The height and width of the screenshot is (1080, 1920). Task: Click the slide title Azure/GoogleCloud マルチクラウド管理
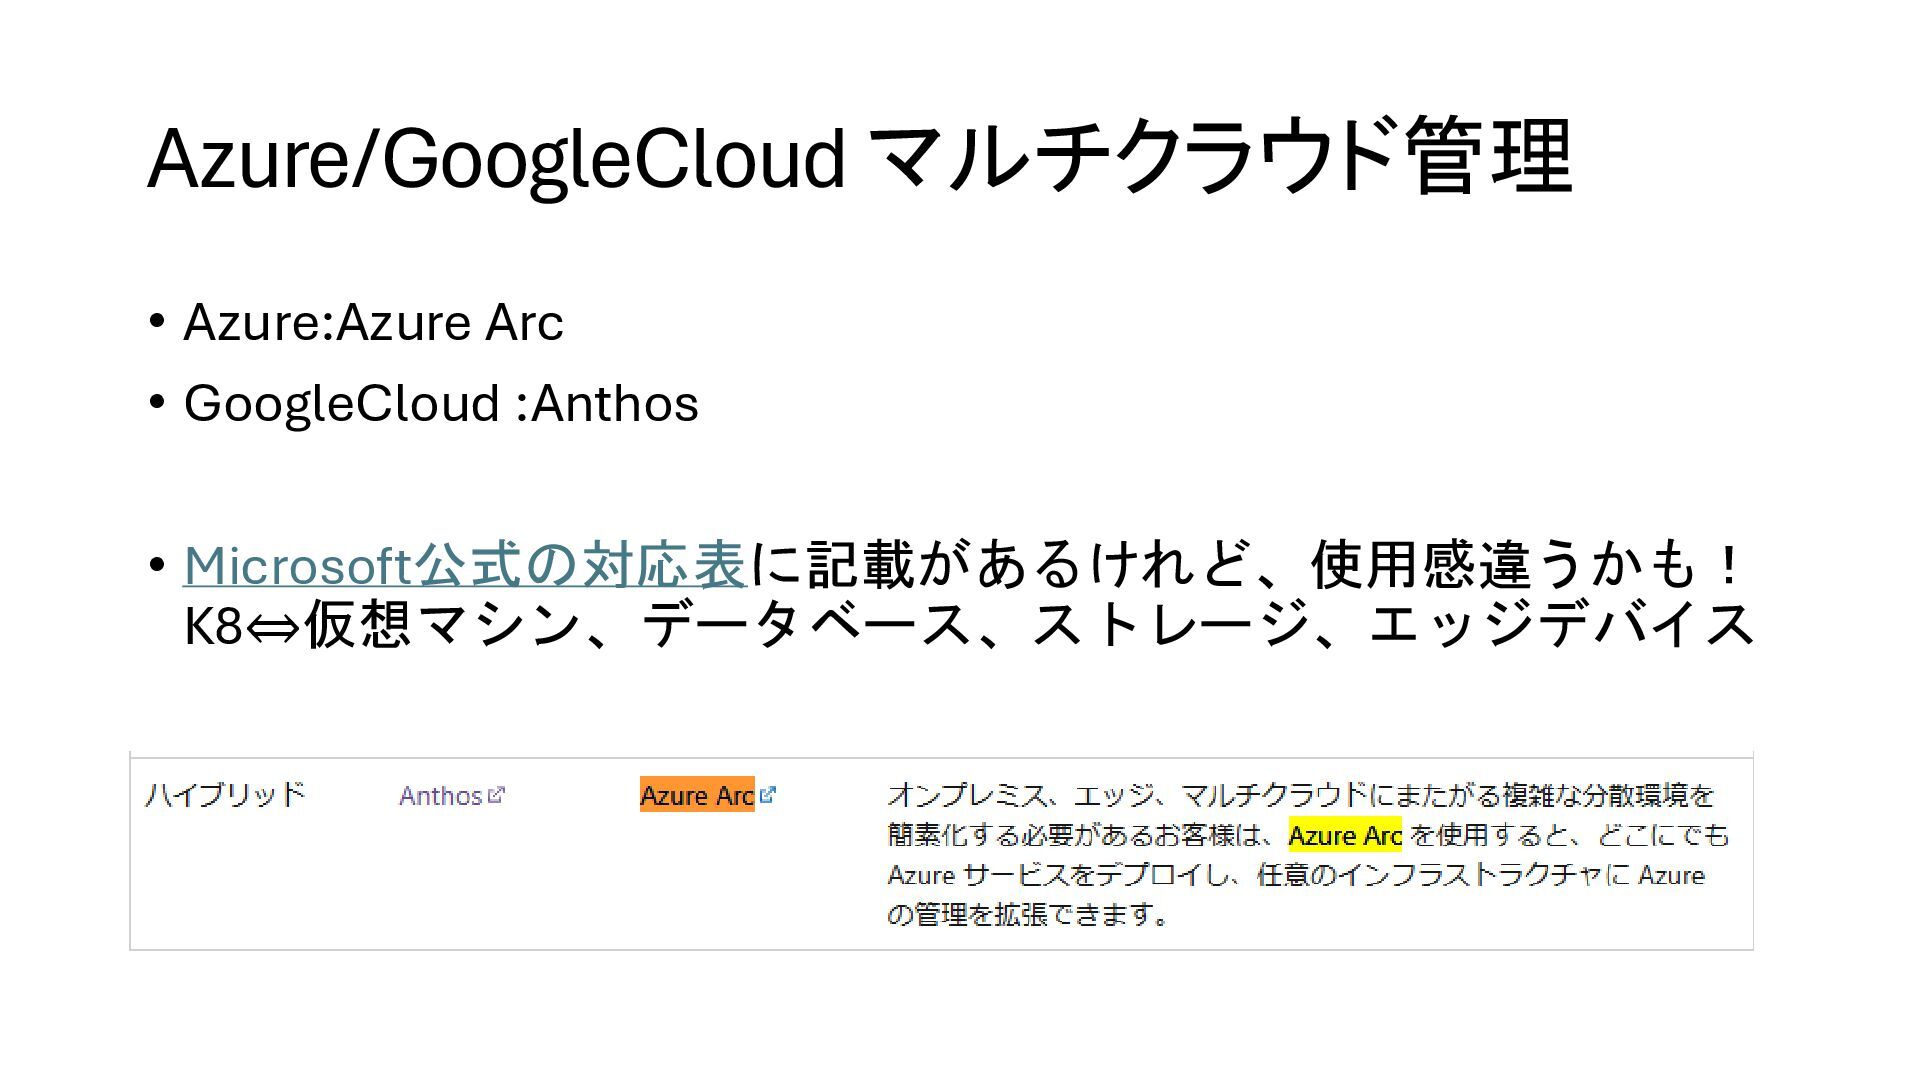coord(860,157)
